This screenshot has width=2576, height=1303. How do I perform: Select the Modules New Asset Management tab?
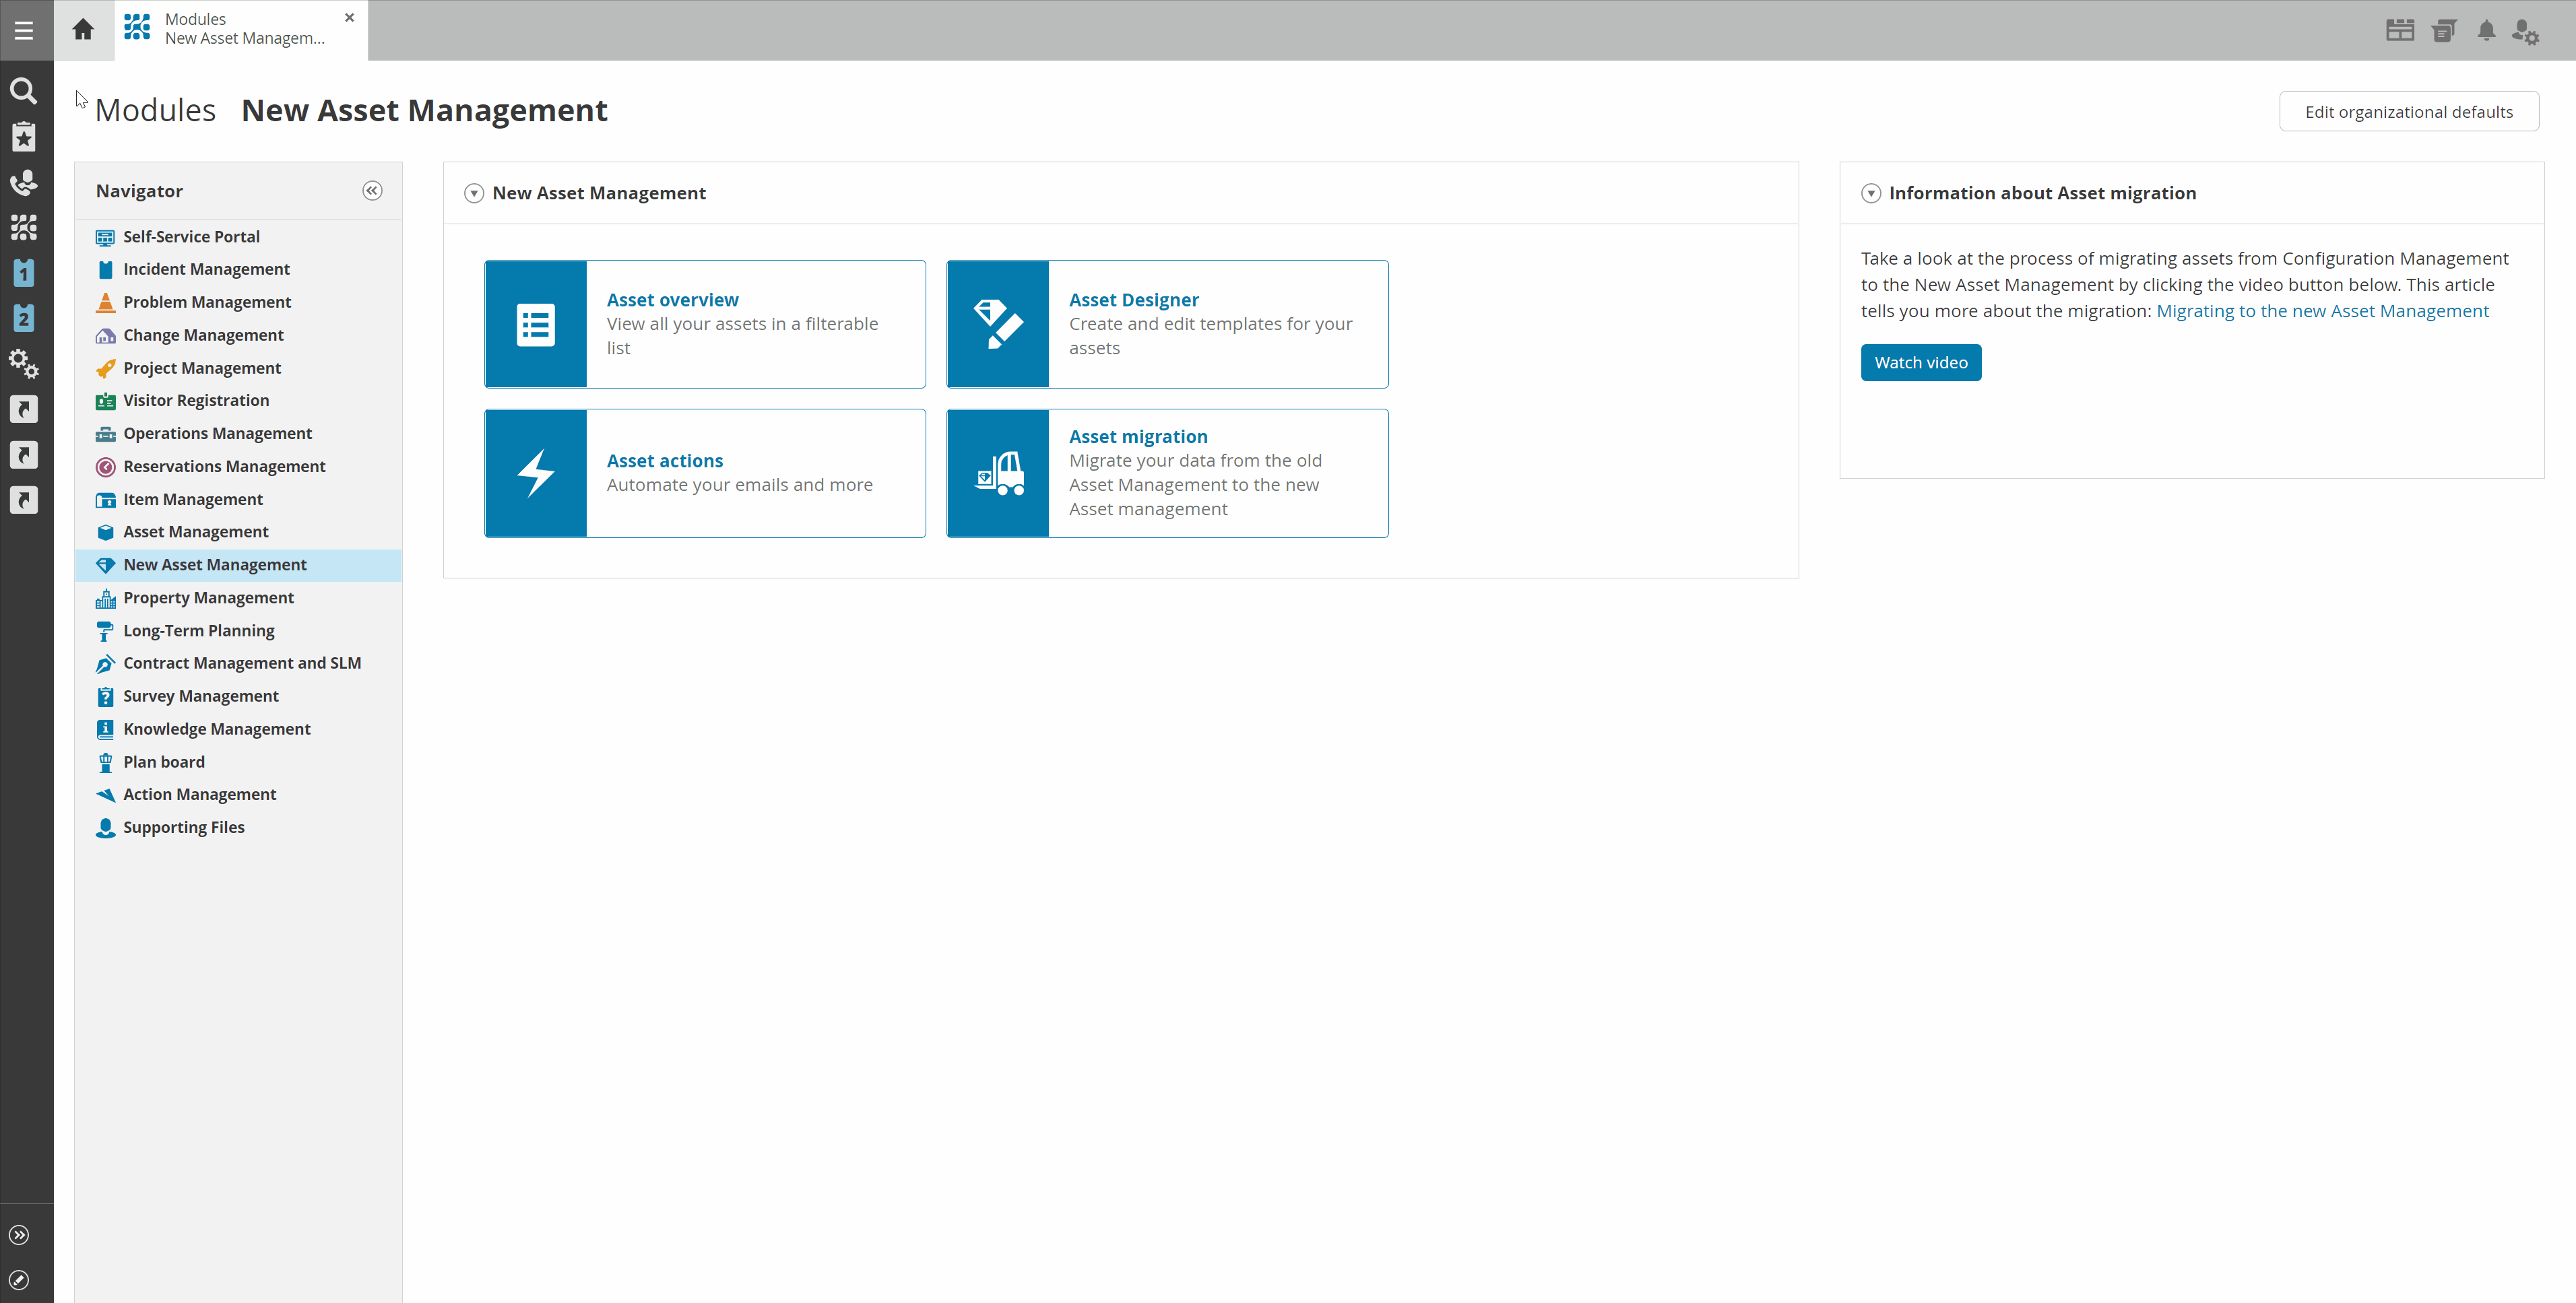coord(241,30)
